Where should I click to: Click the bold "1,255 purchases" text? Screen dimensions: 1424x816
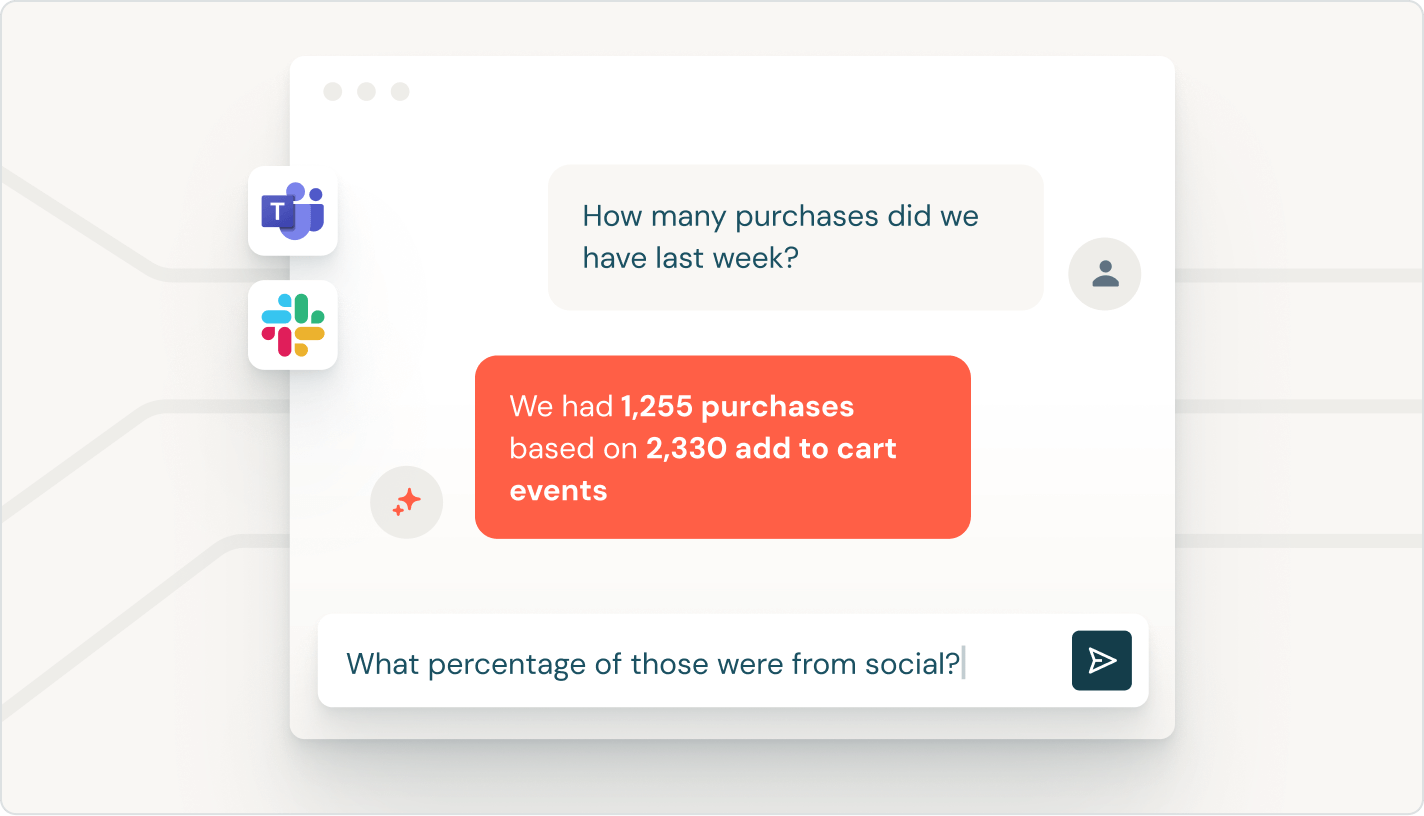click(737, 407)
